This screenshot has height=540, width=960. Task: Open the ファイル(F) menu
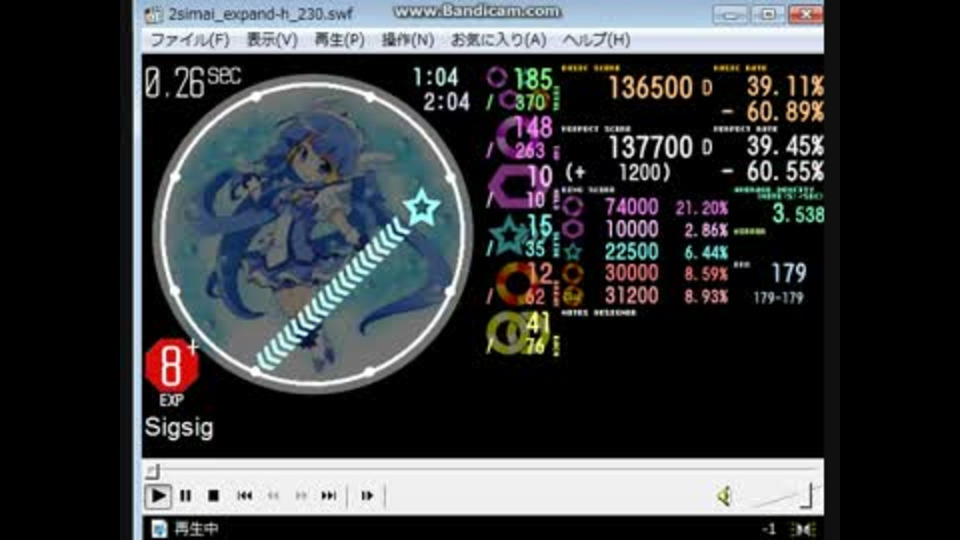[x=190, y=40]
